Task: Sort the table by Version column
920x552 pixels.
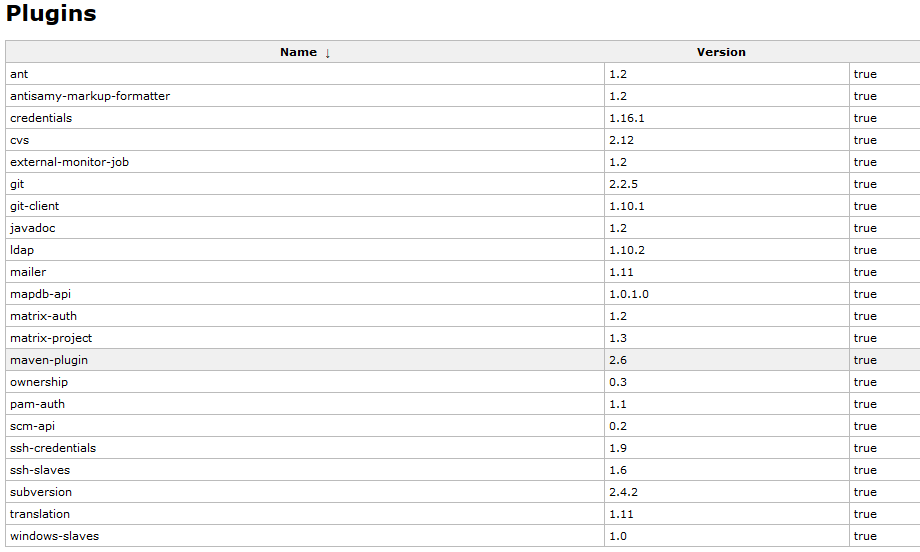Action: tap(721, 52)
